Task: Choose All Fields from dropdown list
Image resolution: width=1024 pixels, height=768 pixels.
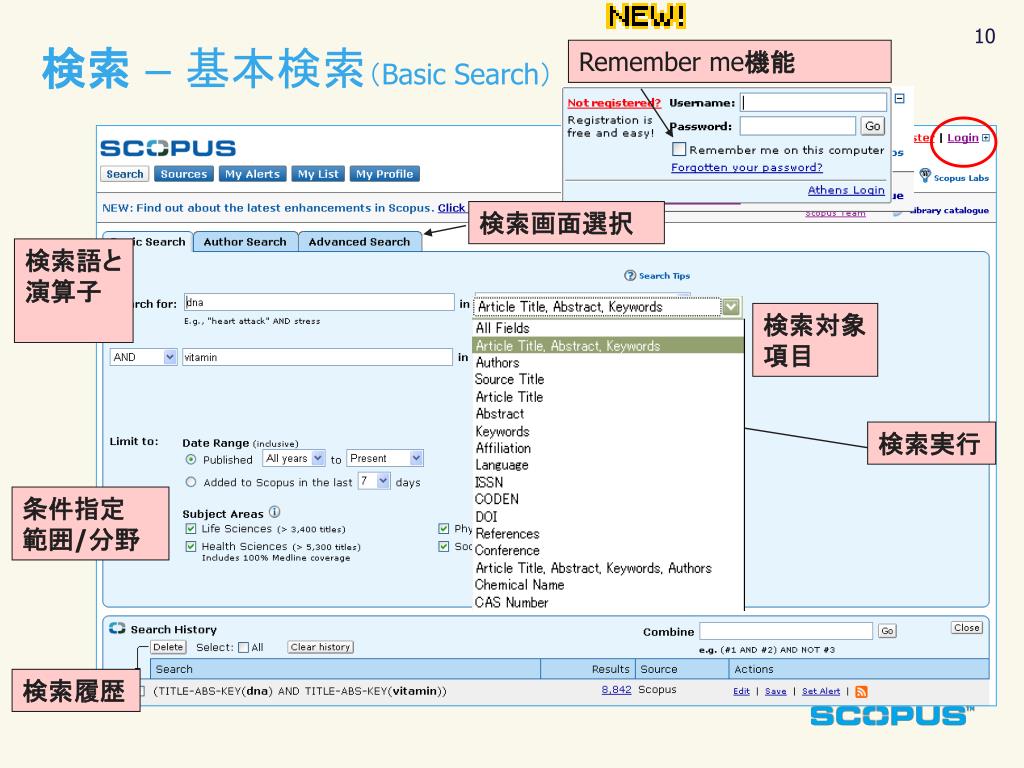Action: coord(502,328)
